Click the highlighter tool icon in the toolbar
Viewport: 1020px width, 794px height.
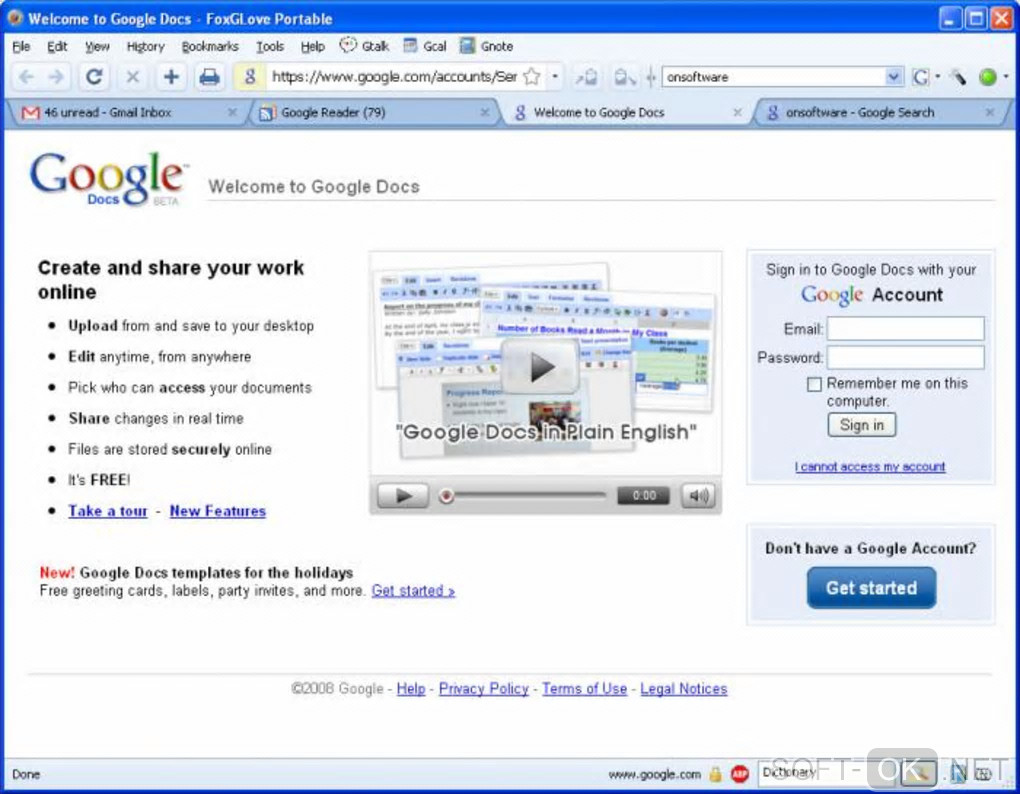pos(958,77)
